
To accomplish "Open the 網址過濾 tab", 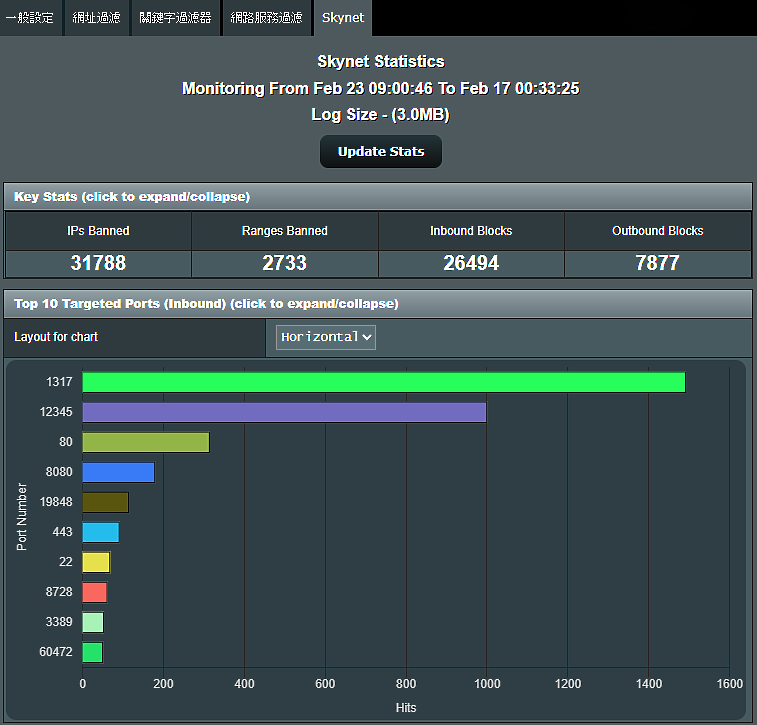I will click(x=97, y=18).
